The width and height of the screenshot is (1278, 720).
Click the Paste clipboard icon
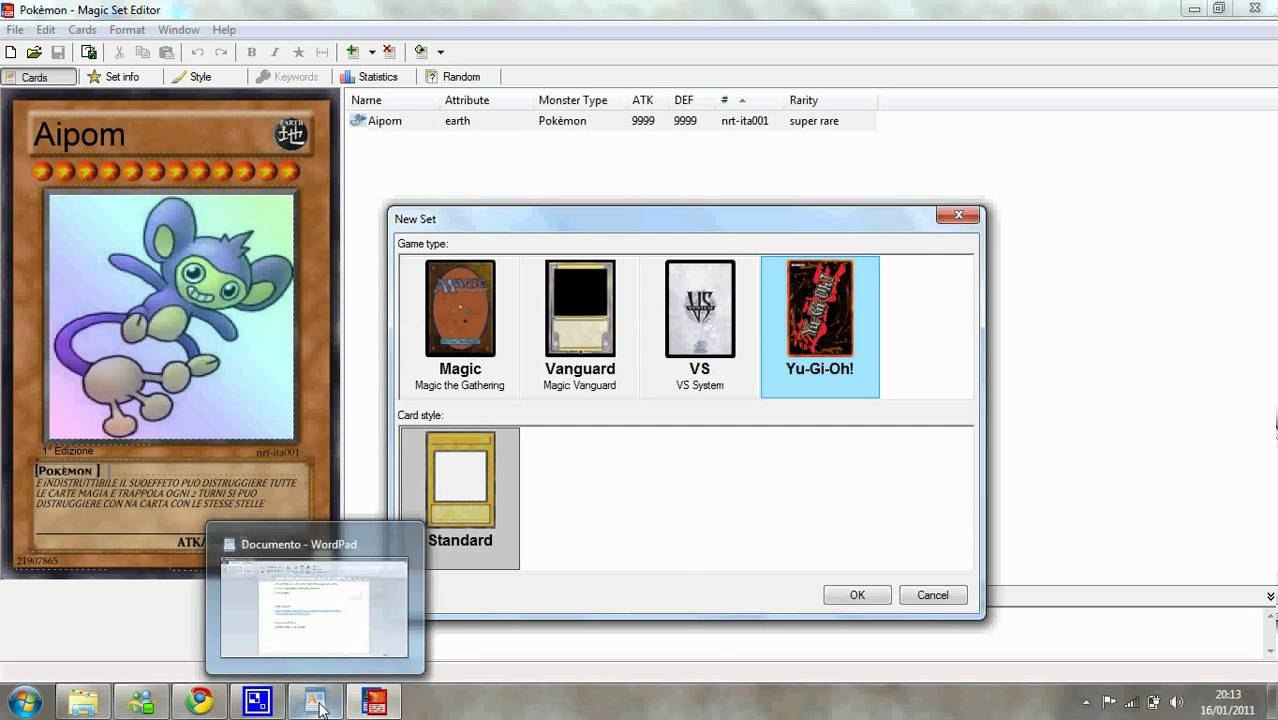click(x=167, y=52)
